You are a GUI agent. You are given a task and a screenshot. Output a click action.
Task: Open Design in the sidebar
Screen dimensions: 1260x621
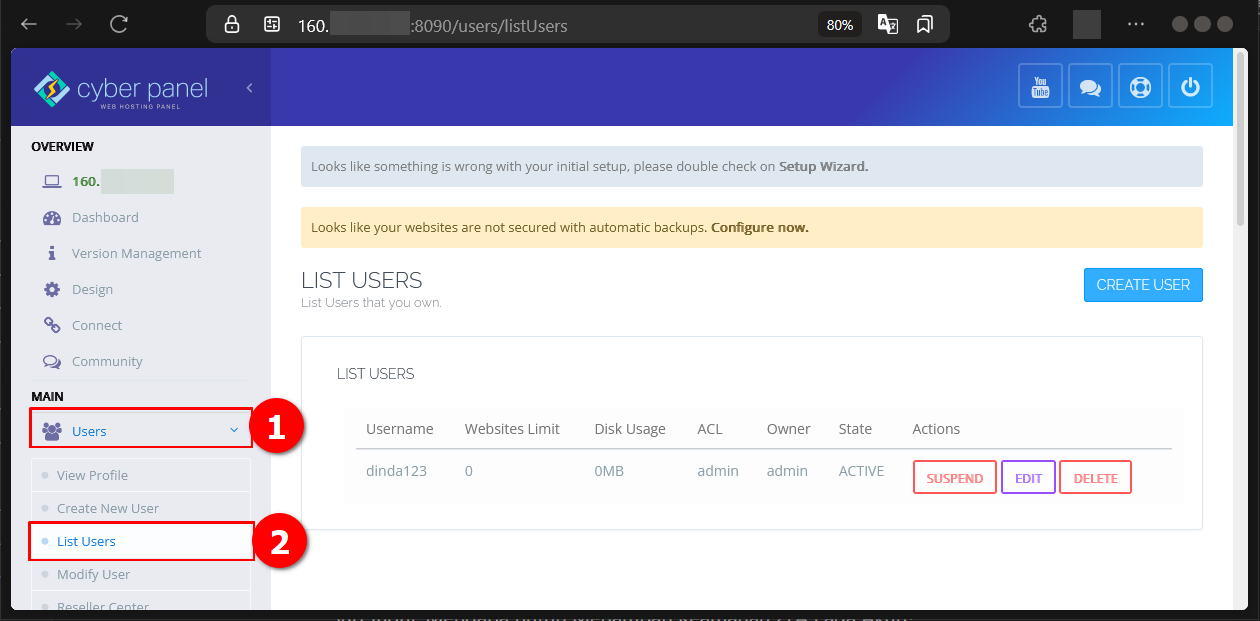tap(92, 289)
